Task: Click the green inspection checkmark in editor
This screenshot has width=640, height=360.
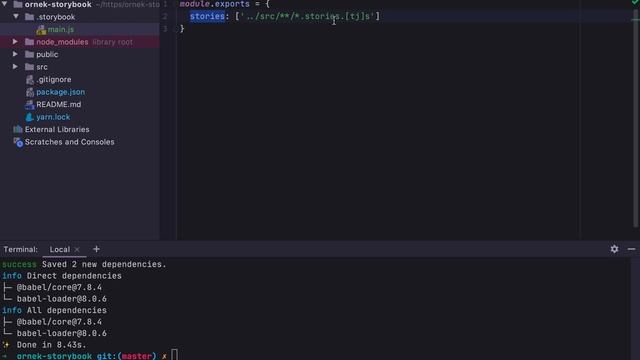Action: coord(635,3)
